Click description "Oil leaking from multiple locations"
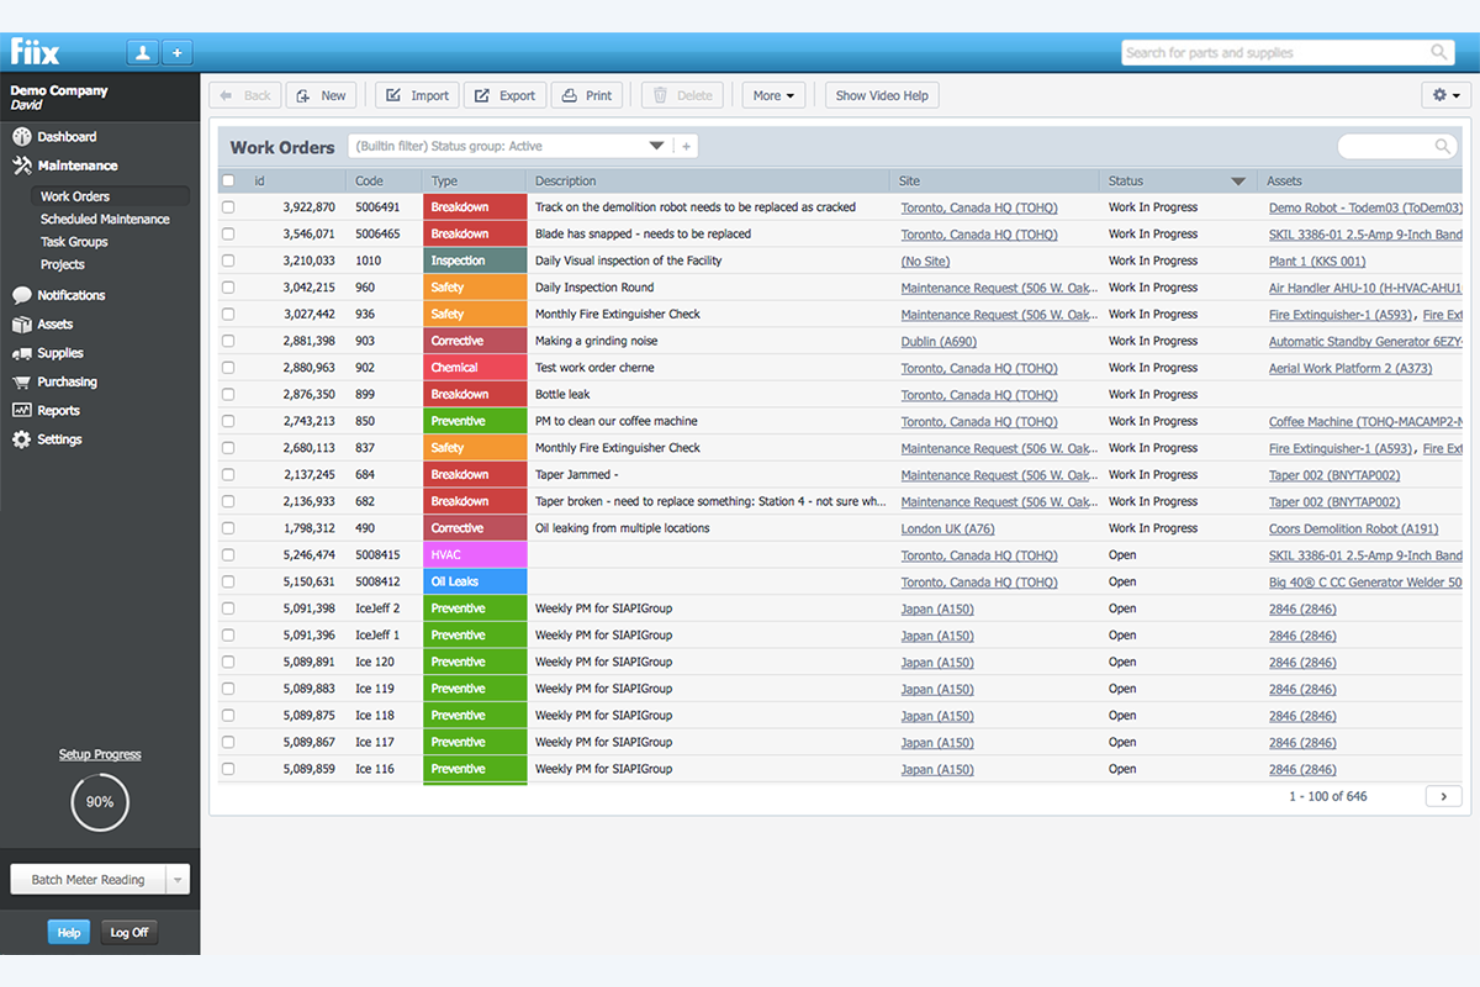Screen dimensions: 1480x987 (622, 528)
